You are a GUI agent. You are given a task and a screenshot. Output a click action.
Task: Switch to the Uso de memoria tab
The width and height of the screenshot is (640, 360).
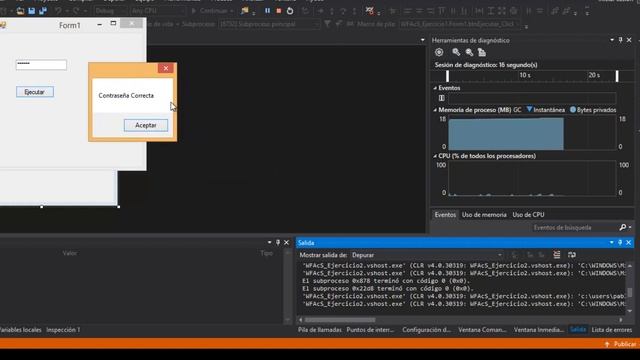[484, 215]
